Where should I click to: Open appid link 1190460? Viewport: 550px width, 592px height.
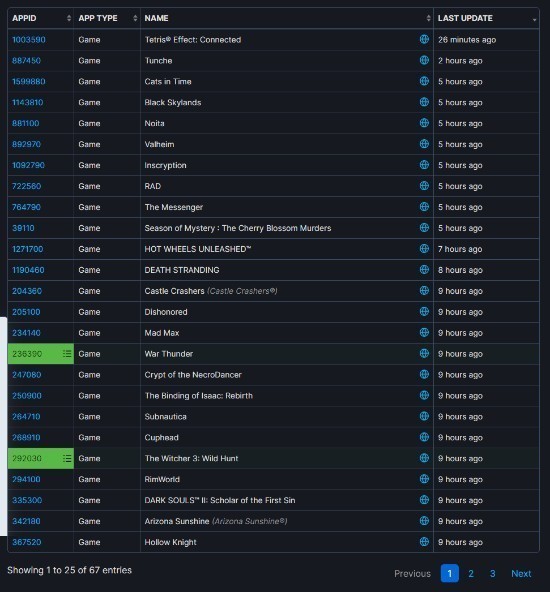coord(28,270)
